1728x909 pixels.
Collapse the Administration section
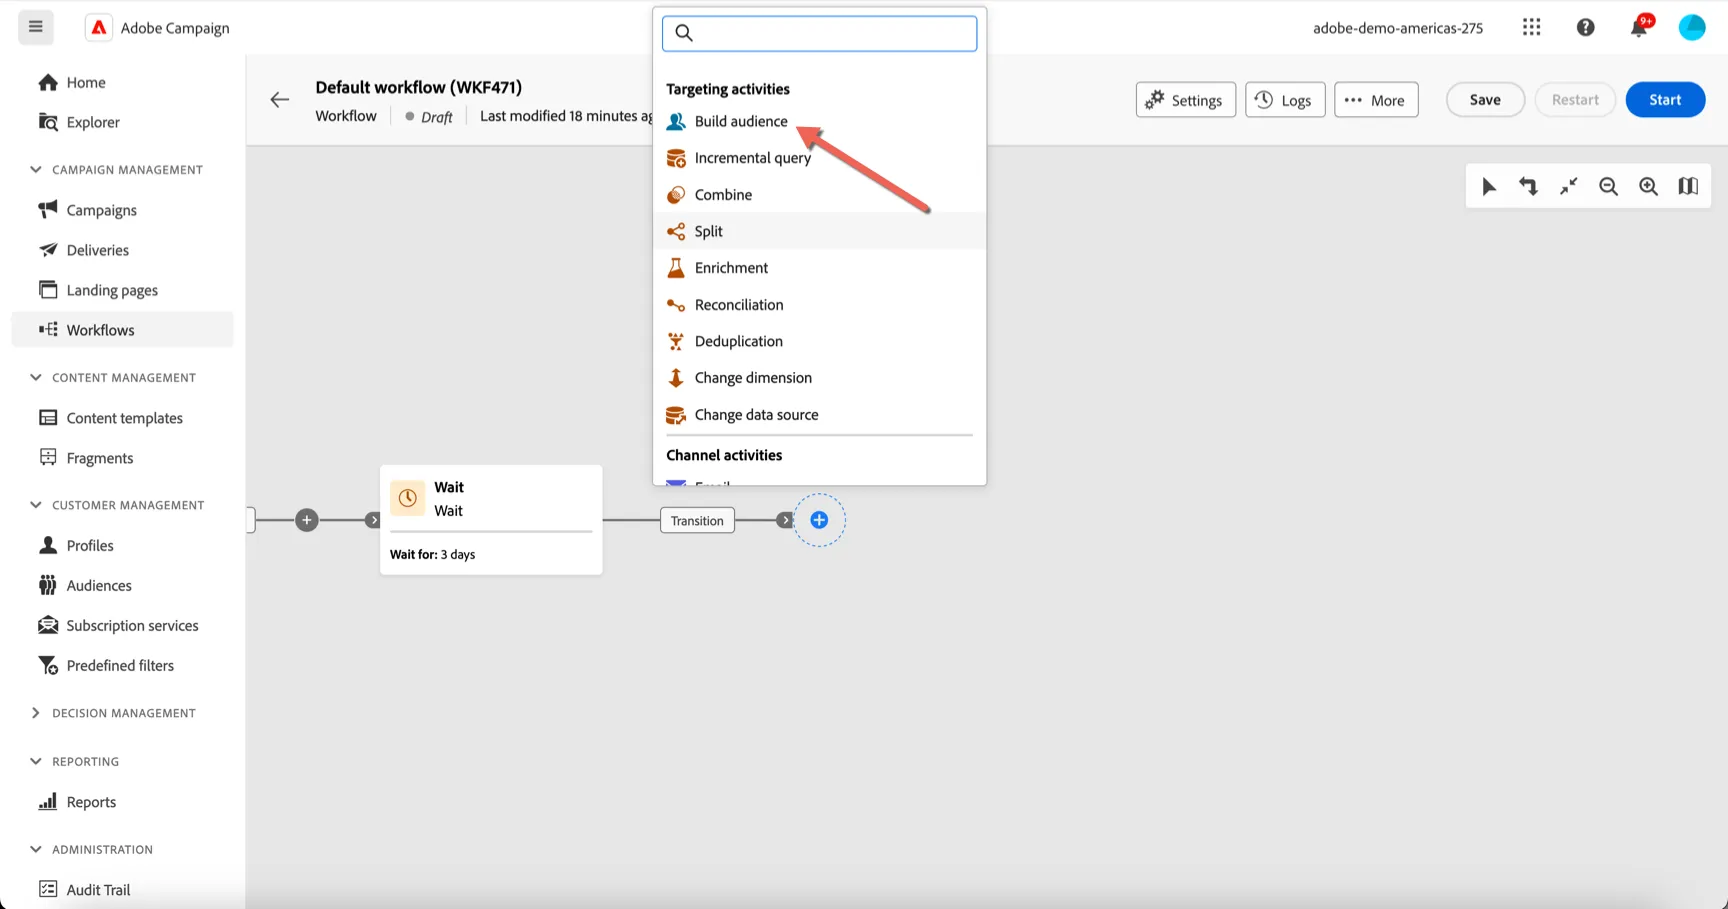(x=36, y=849)
